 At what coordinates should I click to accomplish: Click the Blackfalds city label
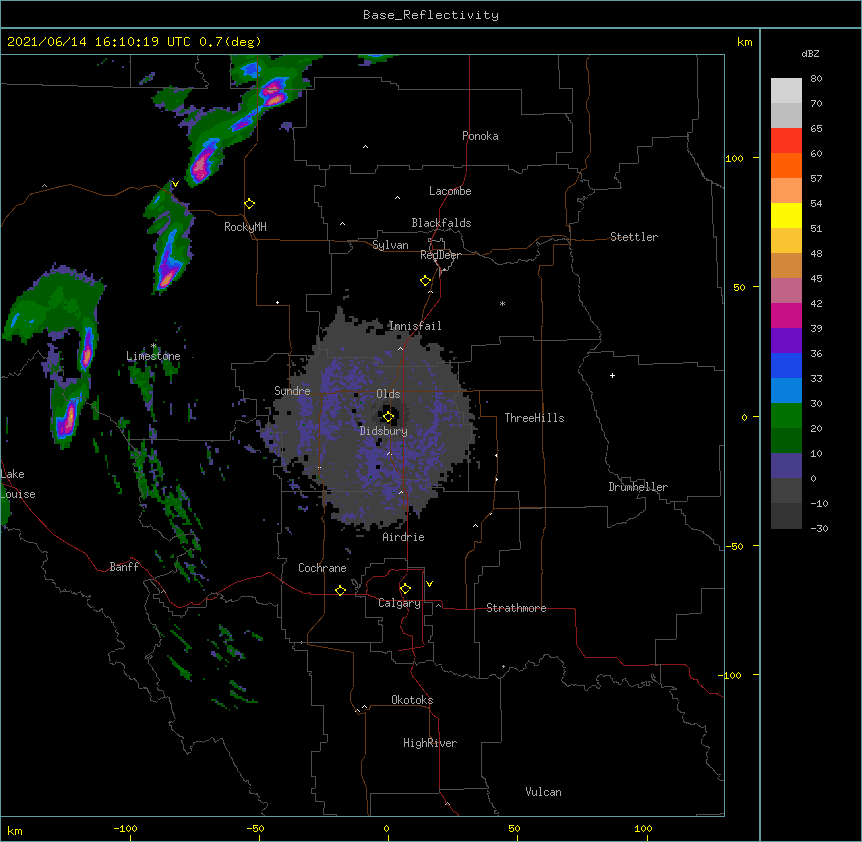441,223
